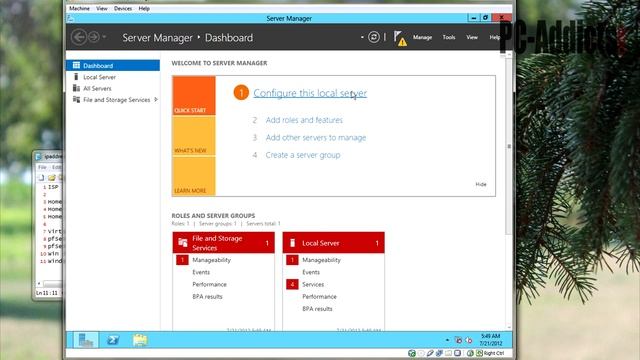This screenshot has width=640, height=360.
Task: Click the File and Storage Services tile icon
Action: point(183,243)
